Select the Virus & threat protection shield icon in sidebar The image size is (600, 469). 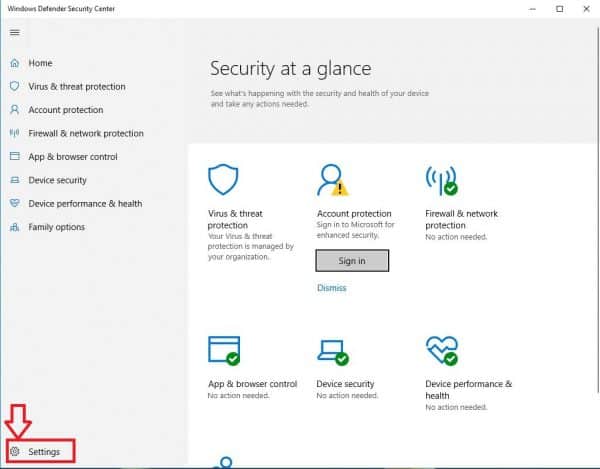pyautogui.click(x=14, y=87)
